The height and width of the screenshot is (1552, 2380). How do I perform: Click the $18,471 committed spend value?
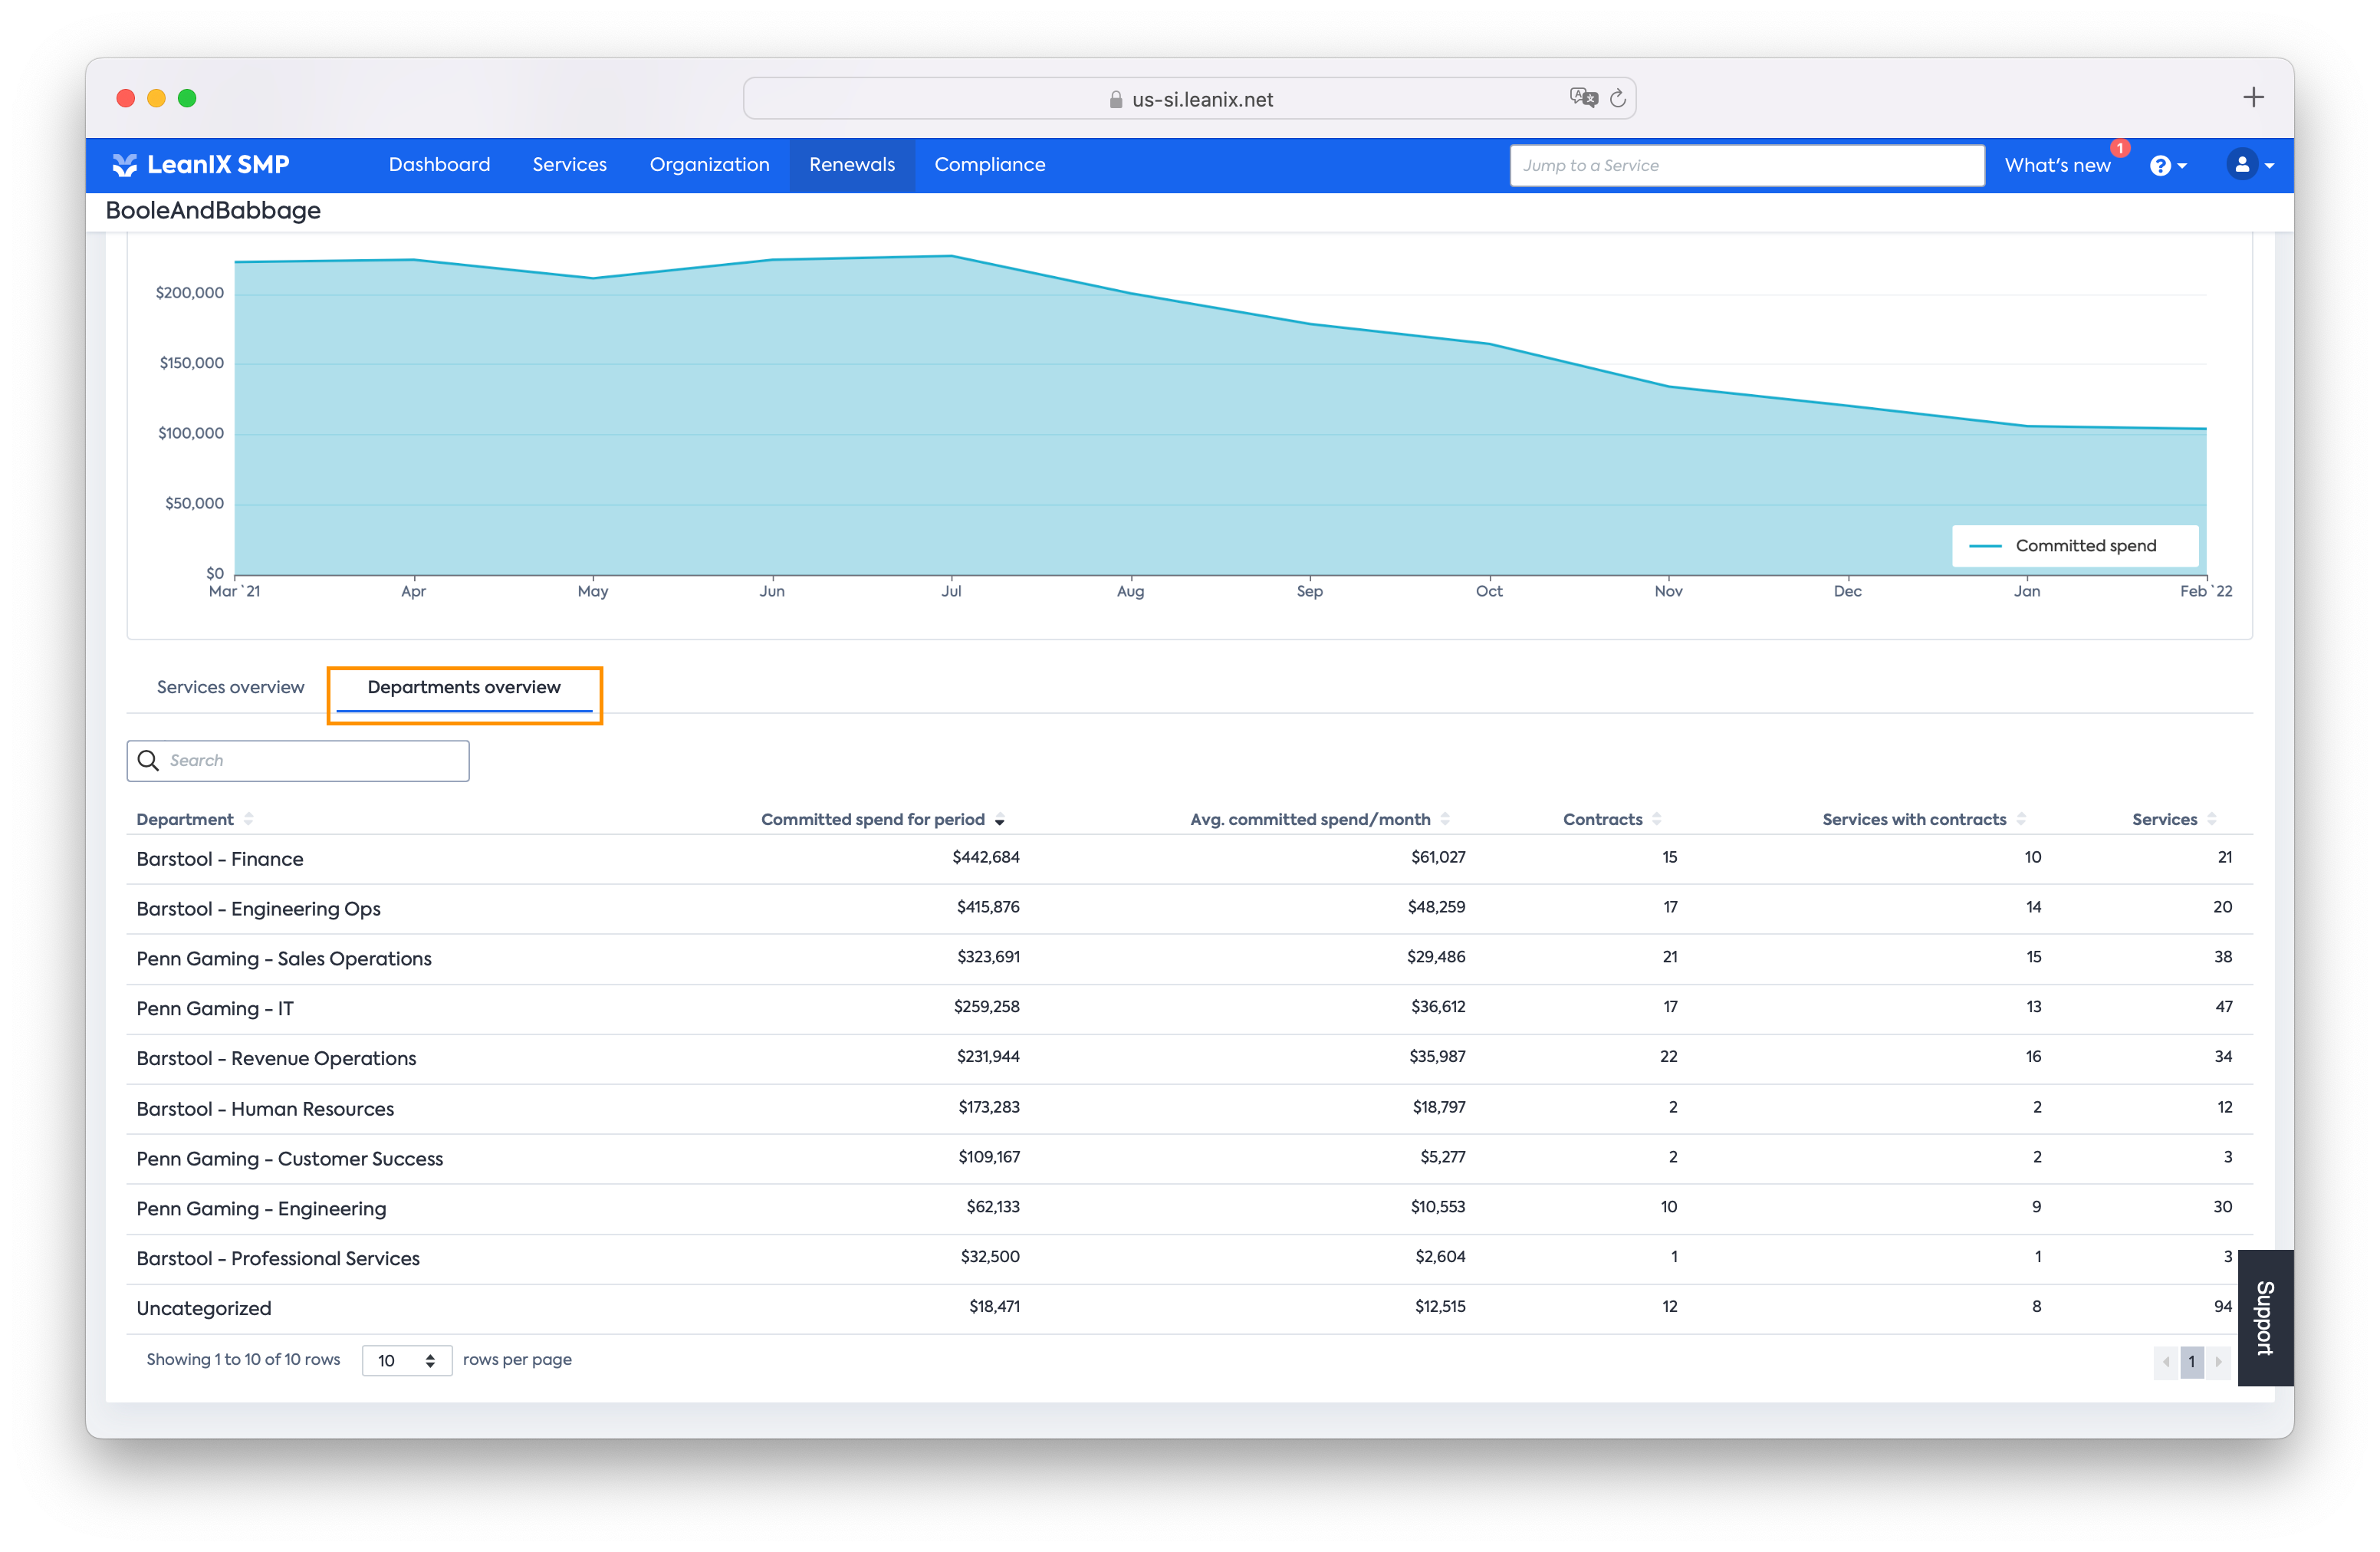(x=994, y=1307)
